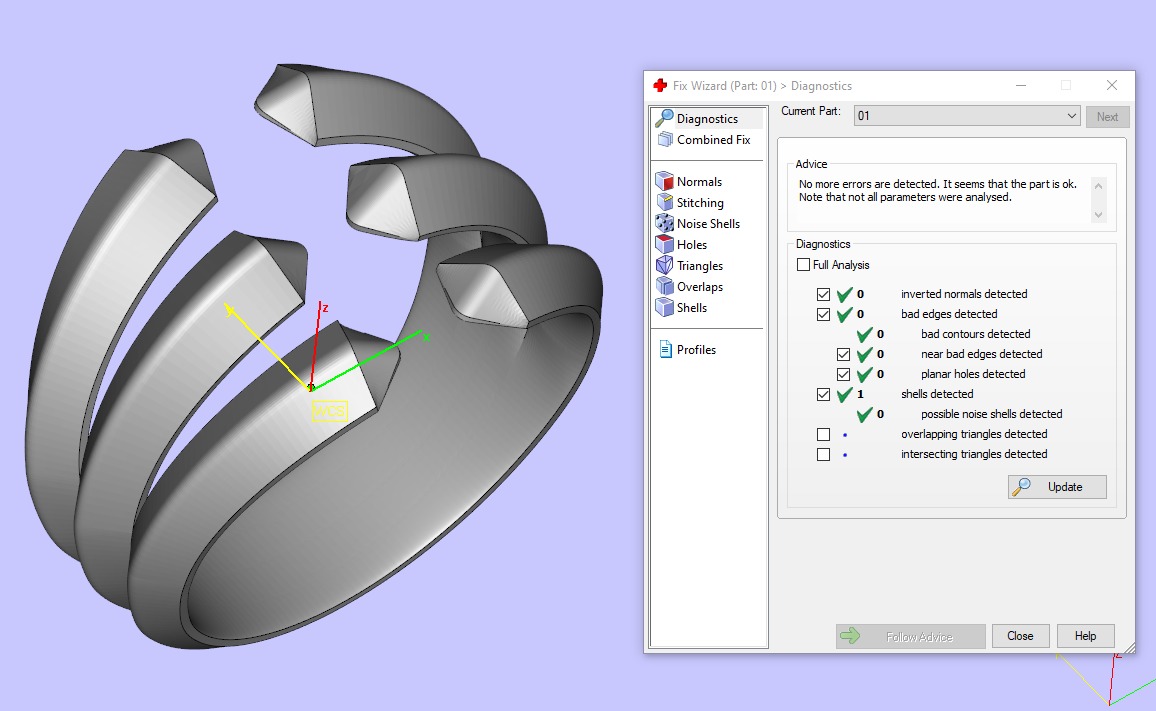
Task: Uncheck near bad edges detected checkbox
Action: pyautogui.click(x=843, y=355)
